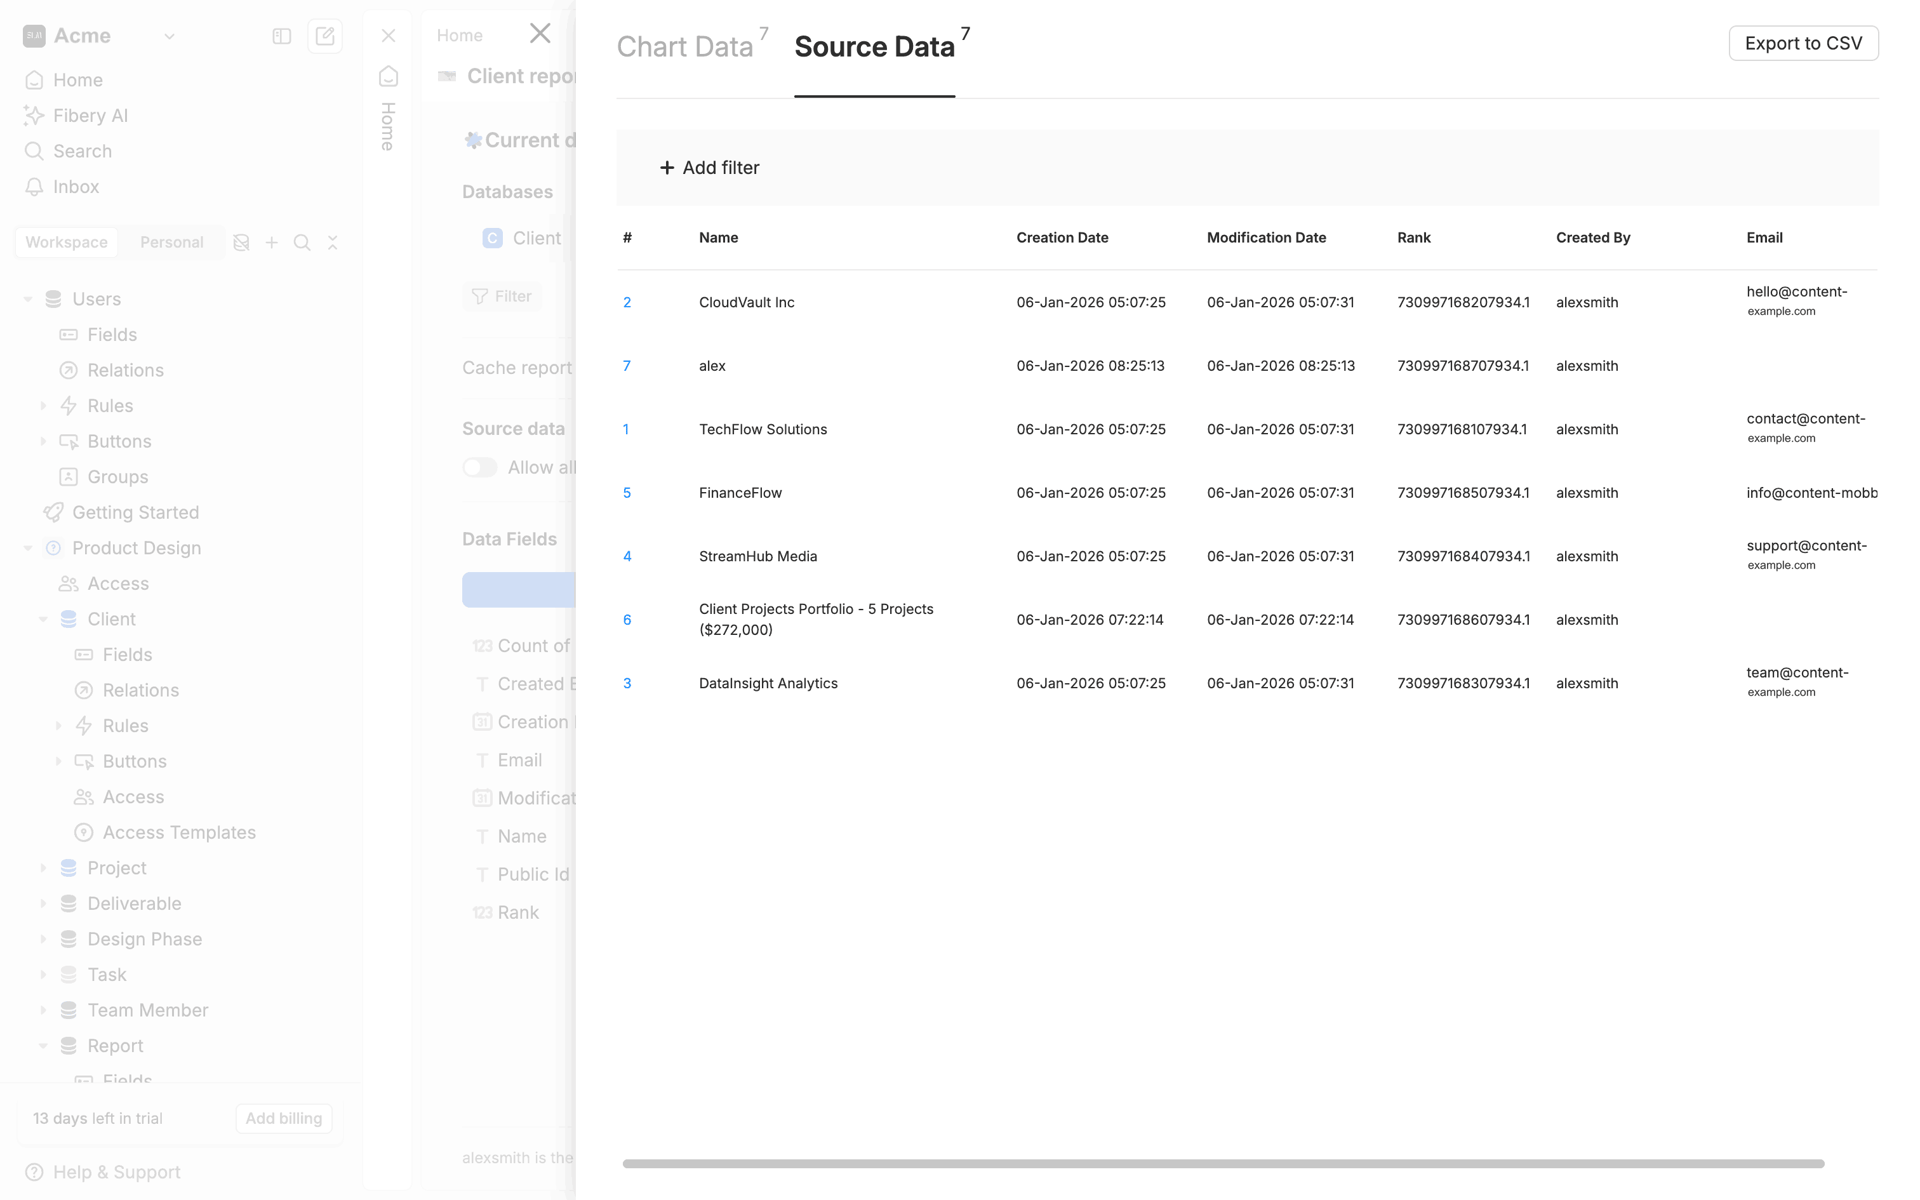Click Export to CSV button
Image resolution: width=1920 pixels, height=1200 pixels.
click(1803, 43)
